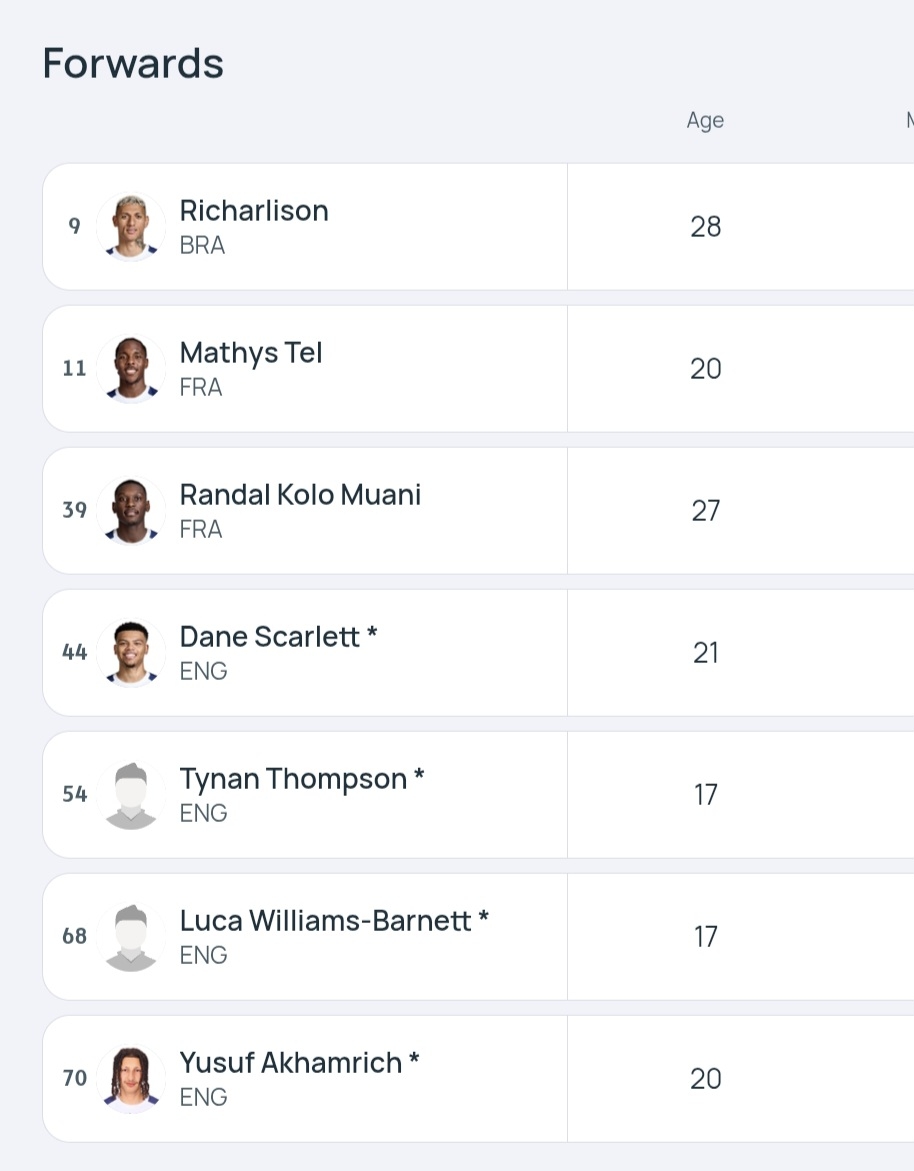Open Richarlison's player profile
Image resolution: width=914 pixels, height=1171 pixels.
[254, 211]
